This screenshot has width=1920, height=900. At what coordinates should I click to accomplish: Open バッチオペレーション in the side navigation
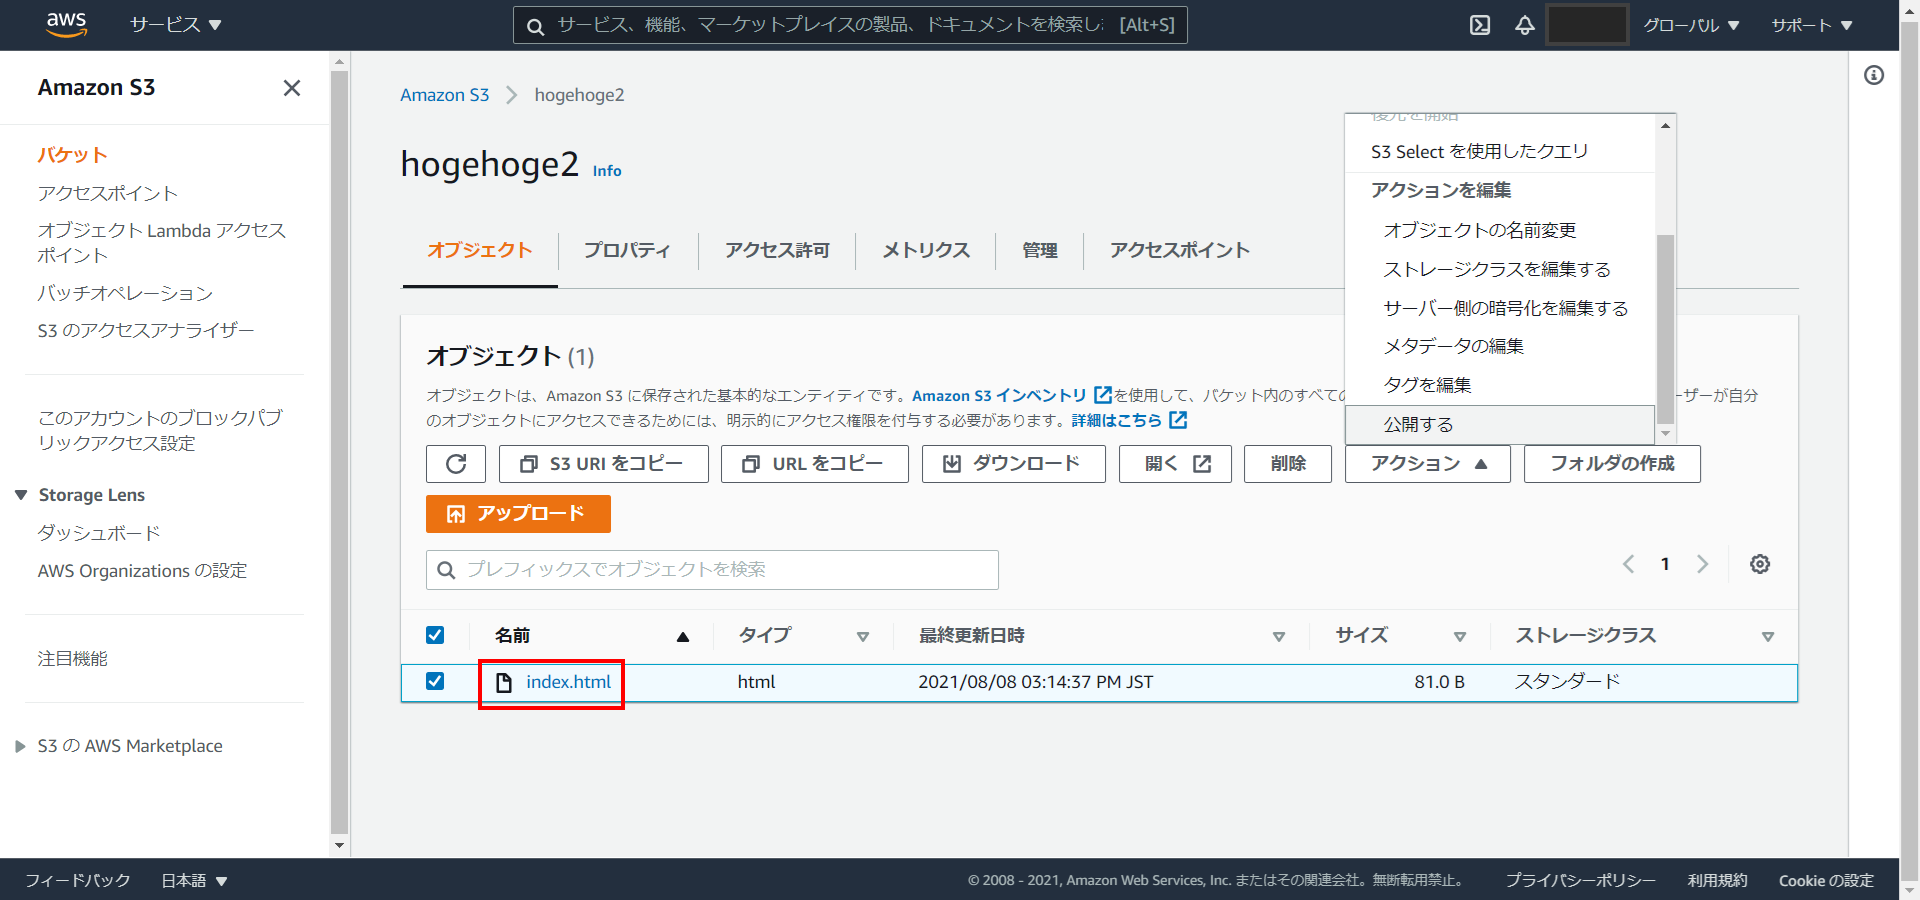pos(125,293)
